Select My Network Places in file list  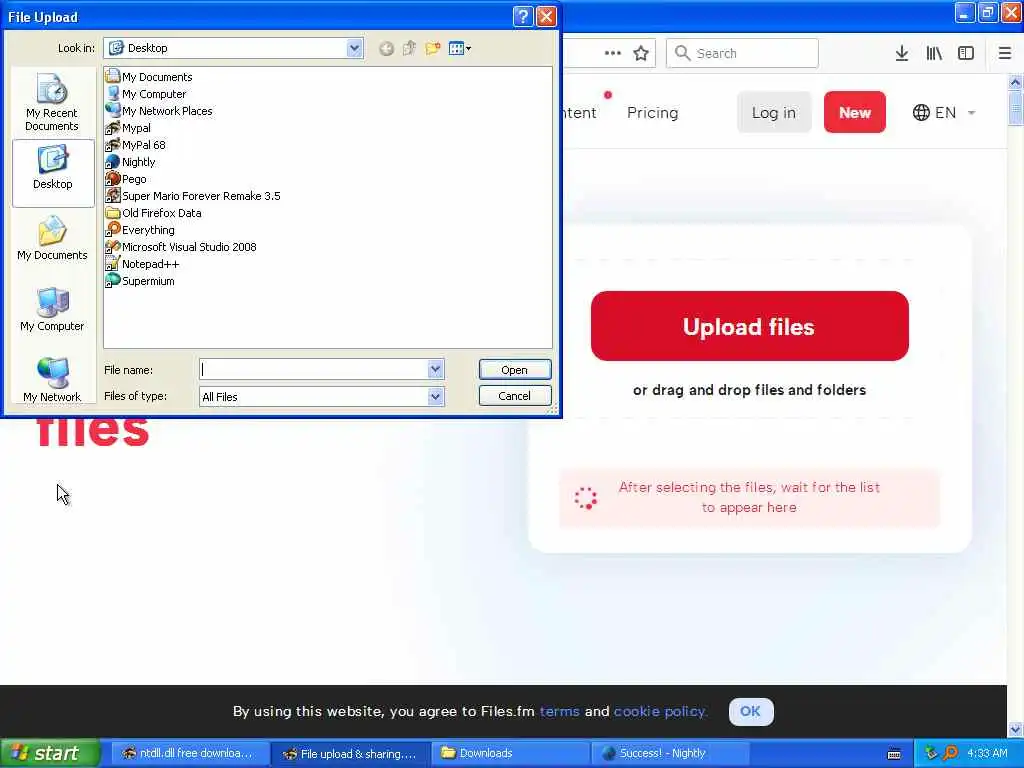coord(159,111)
